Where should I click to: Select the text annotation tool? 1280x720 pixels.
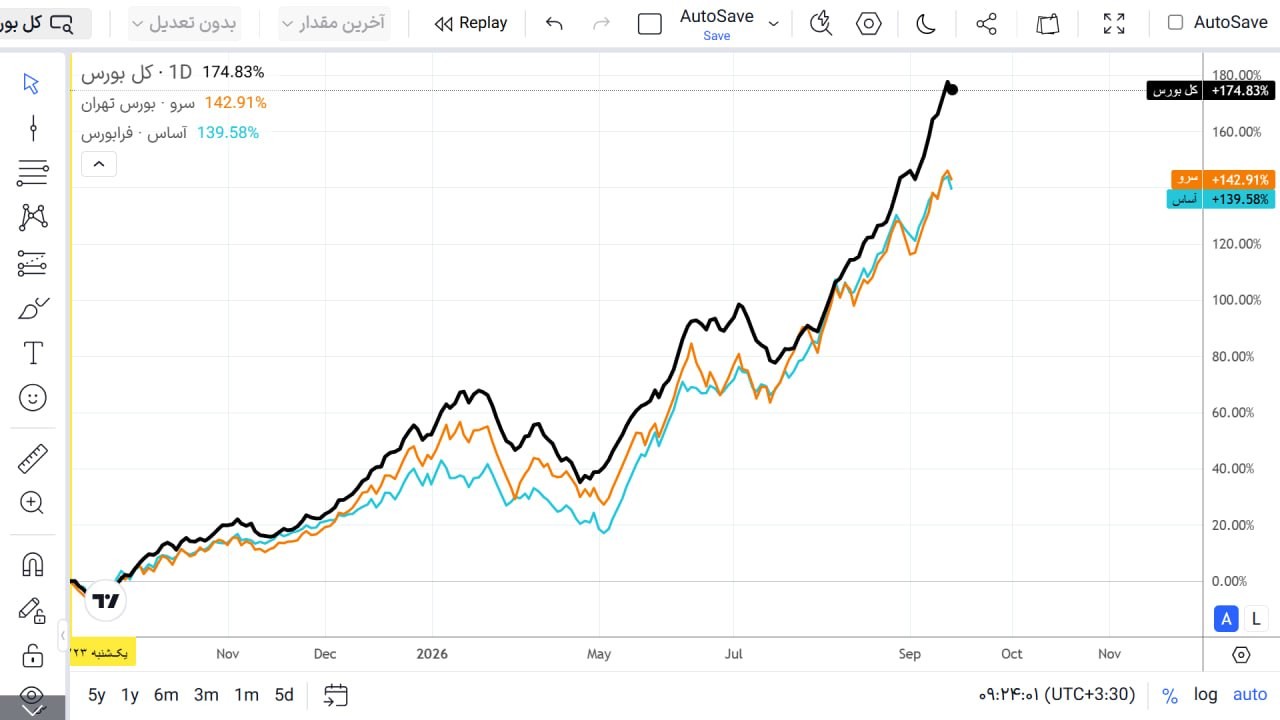[33, 352]
